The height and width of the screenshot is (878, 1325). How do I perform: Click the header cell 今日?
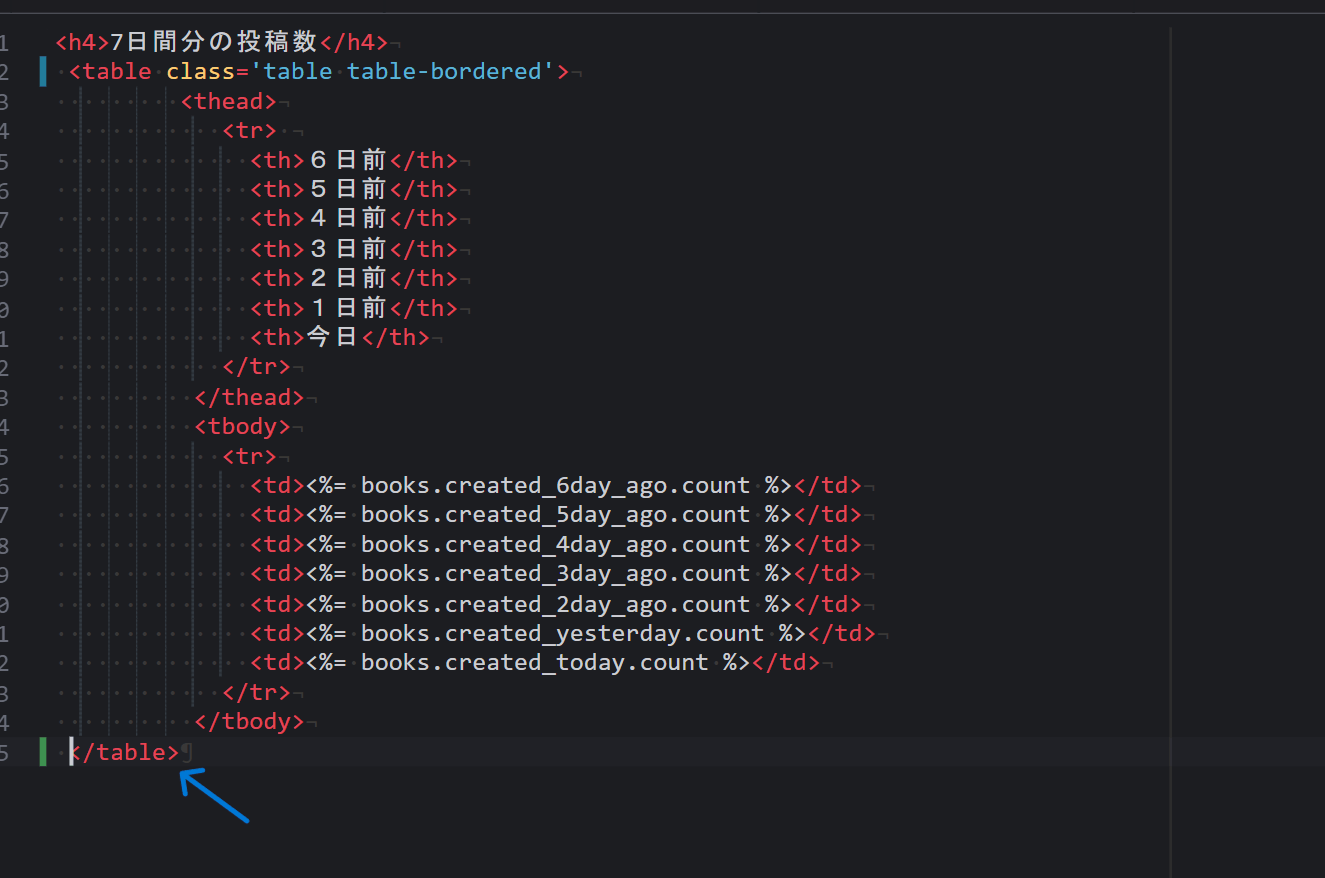pyautogui.click(x=333, y=337)
